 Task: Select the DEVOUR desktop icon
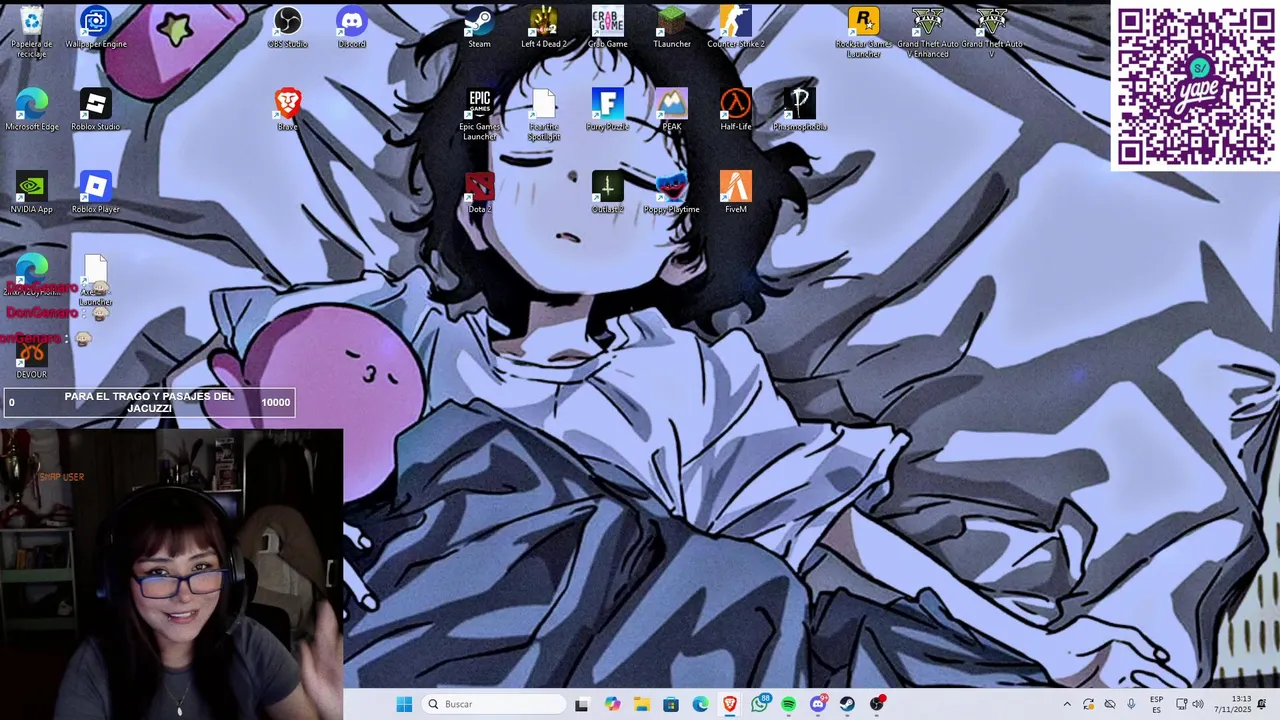tap(31, 360)
